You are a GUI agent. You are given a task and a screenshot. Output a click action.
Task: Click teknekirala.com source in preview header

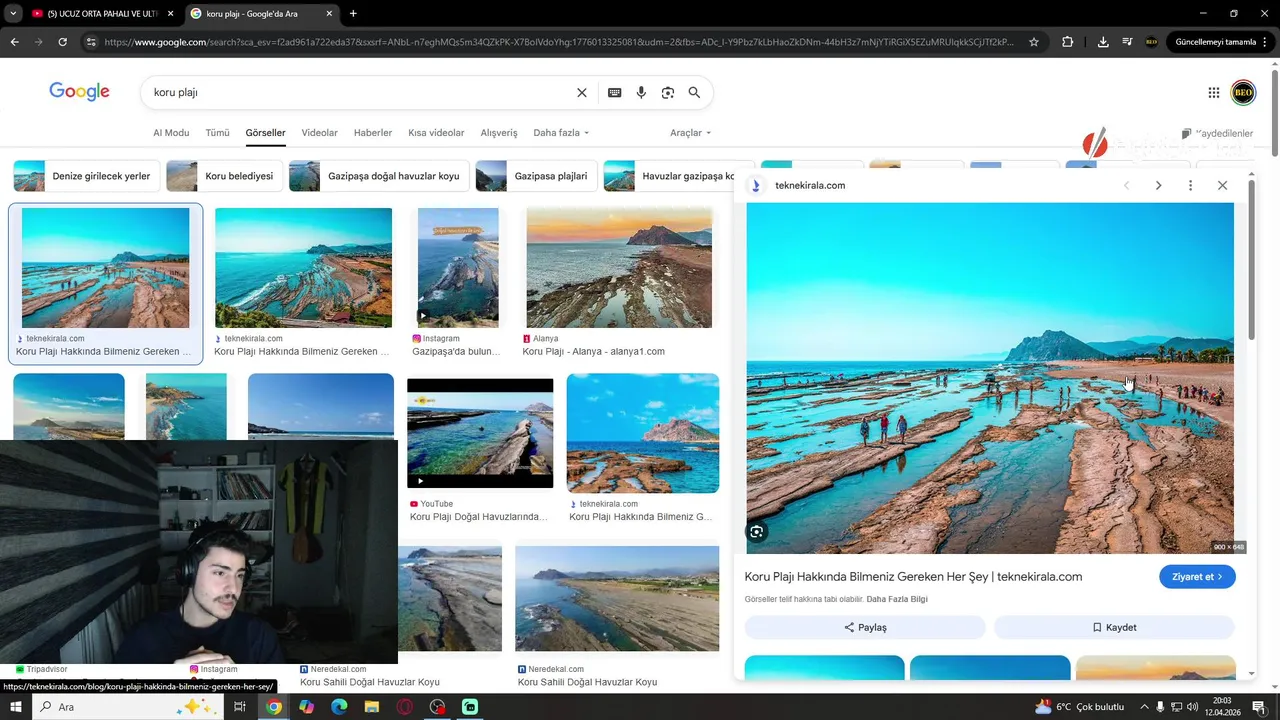tap(810, 185)
